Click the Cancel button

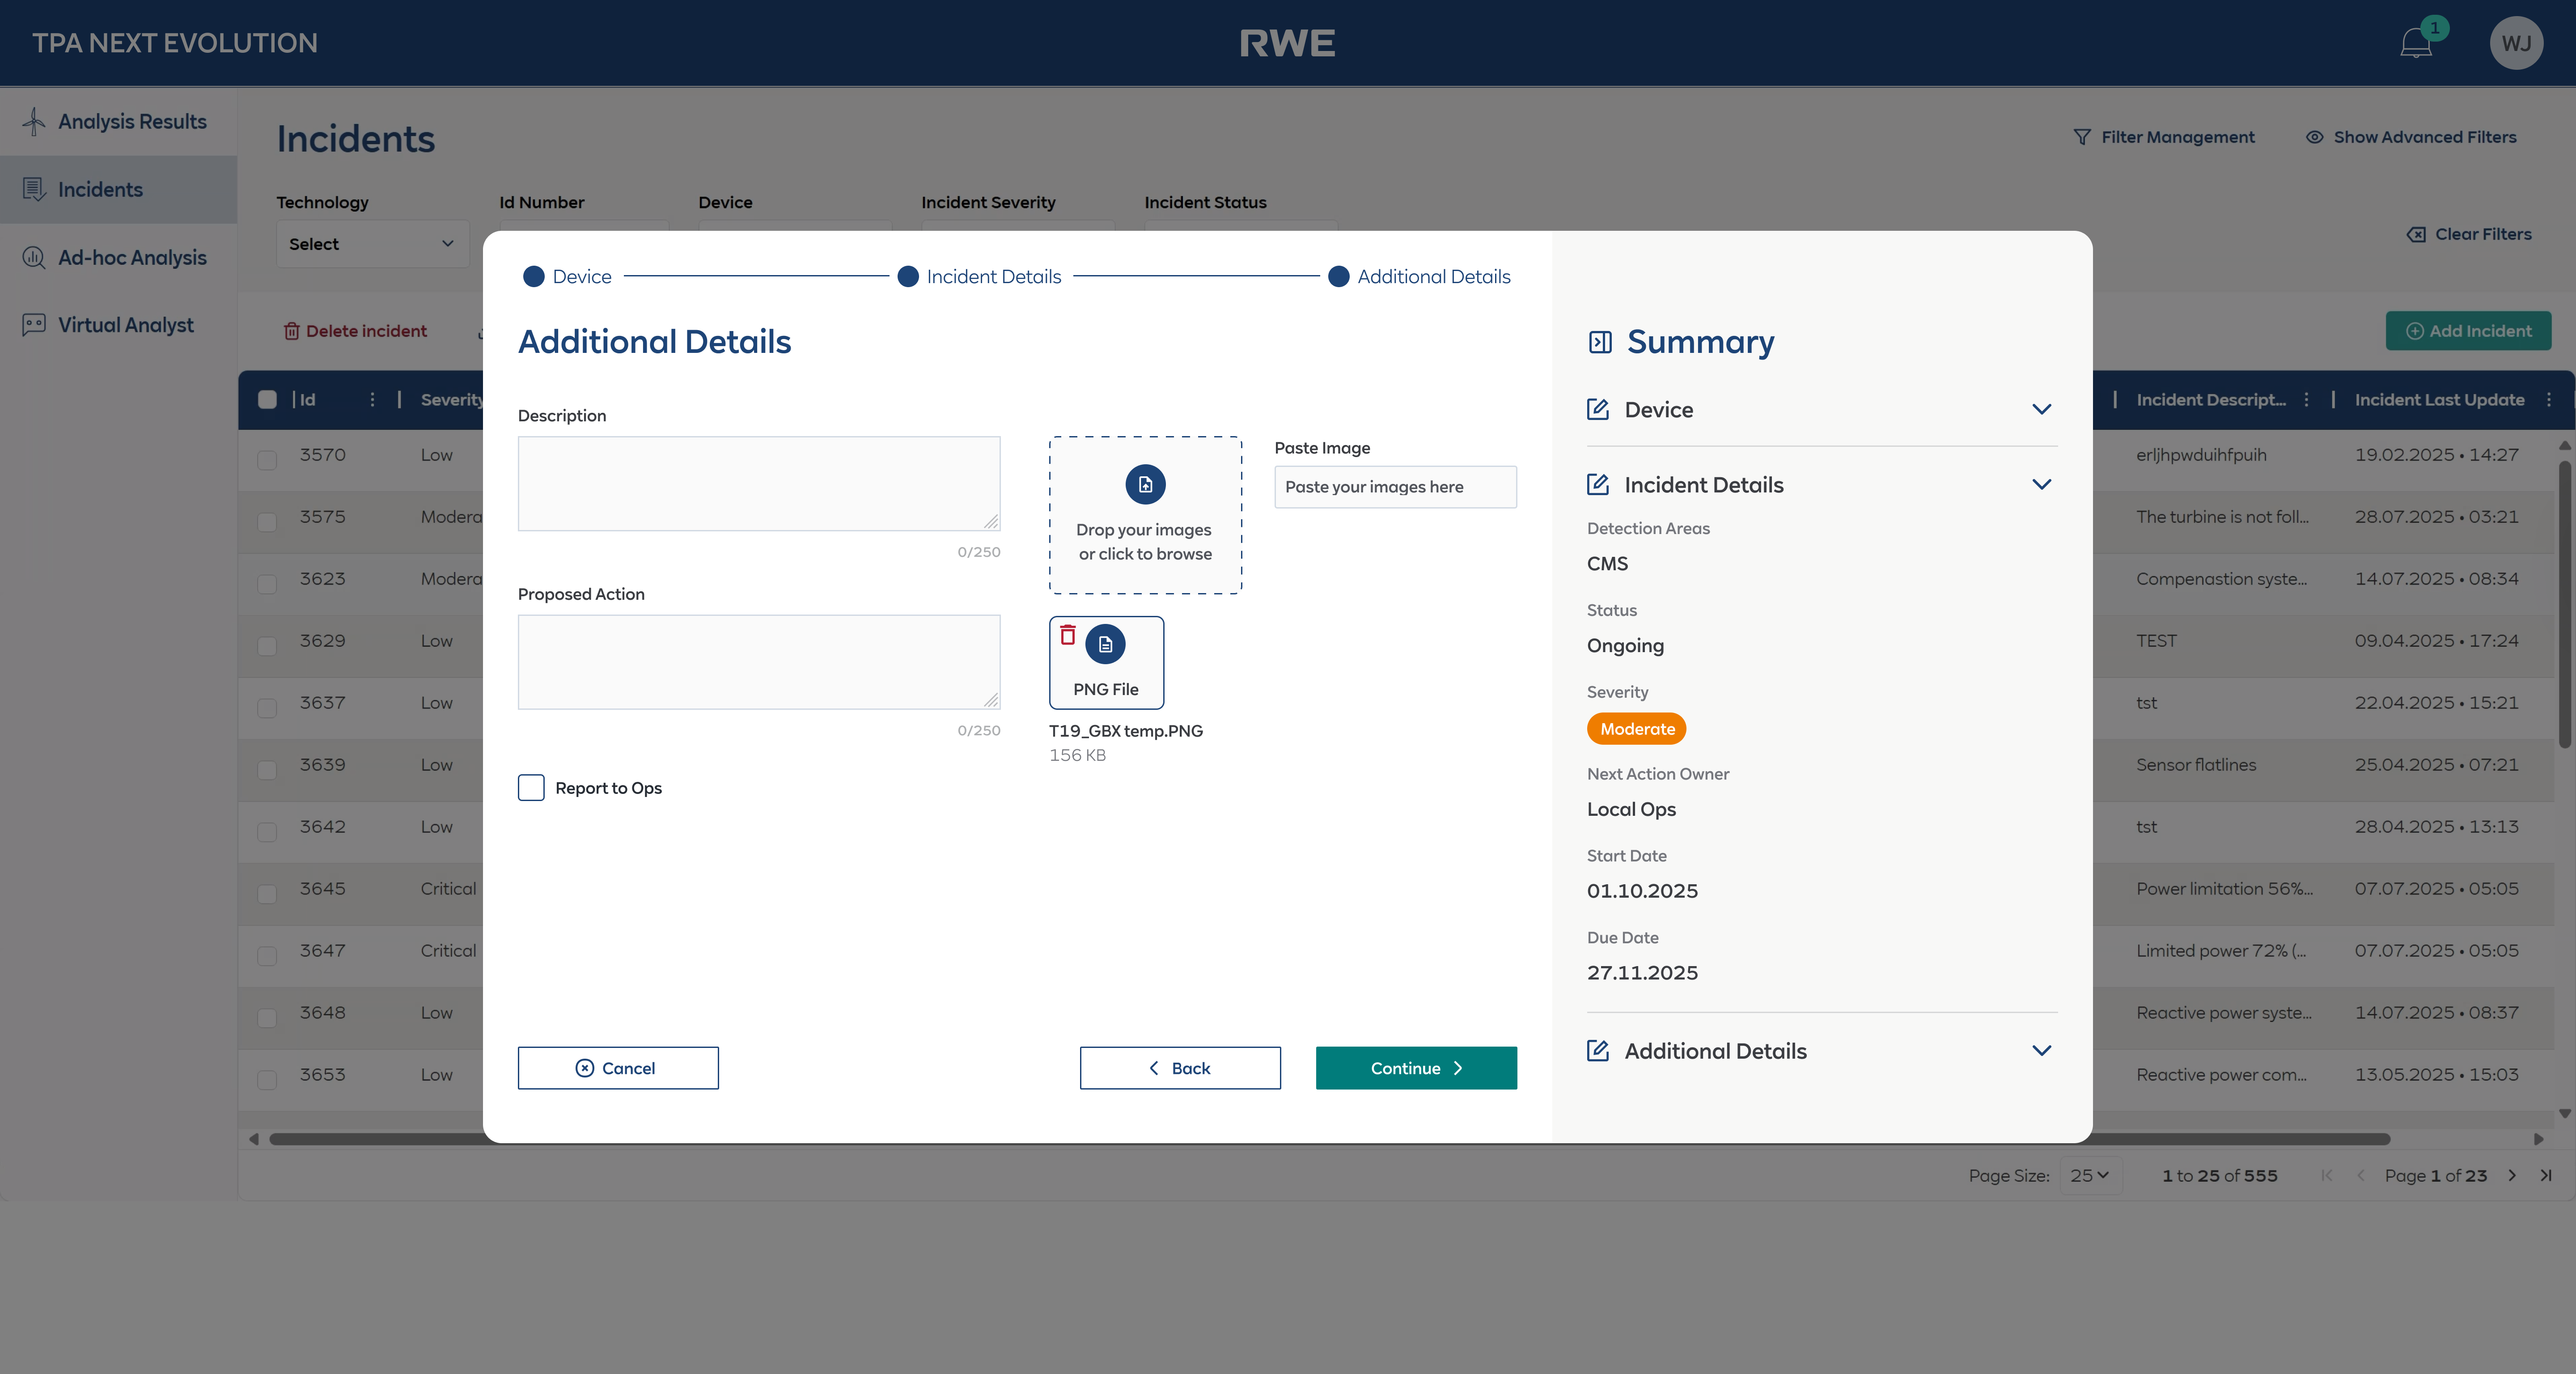point(618,1067)
